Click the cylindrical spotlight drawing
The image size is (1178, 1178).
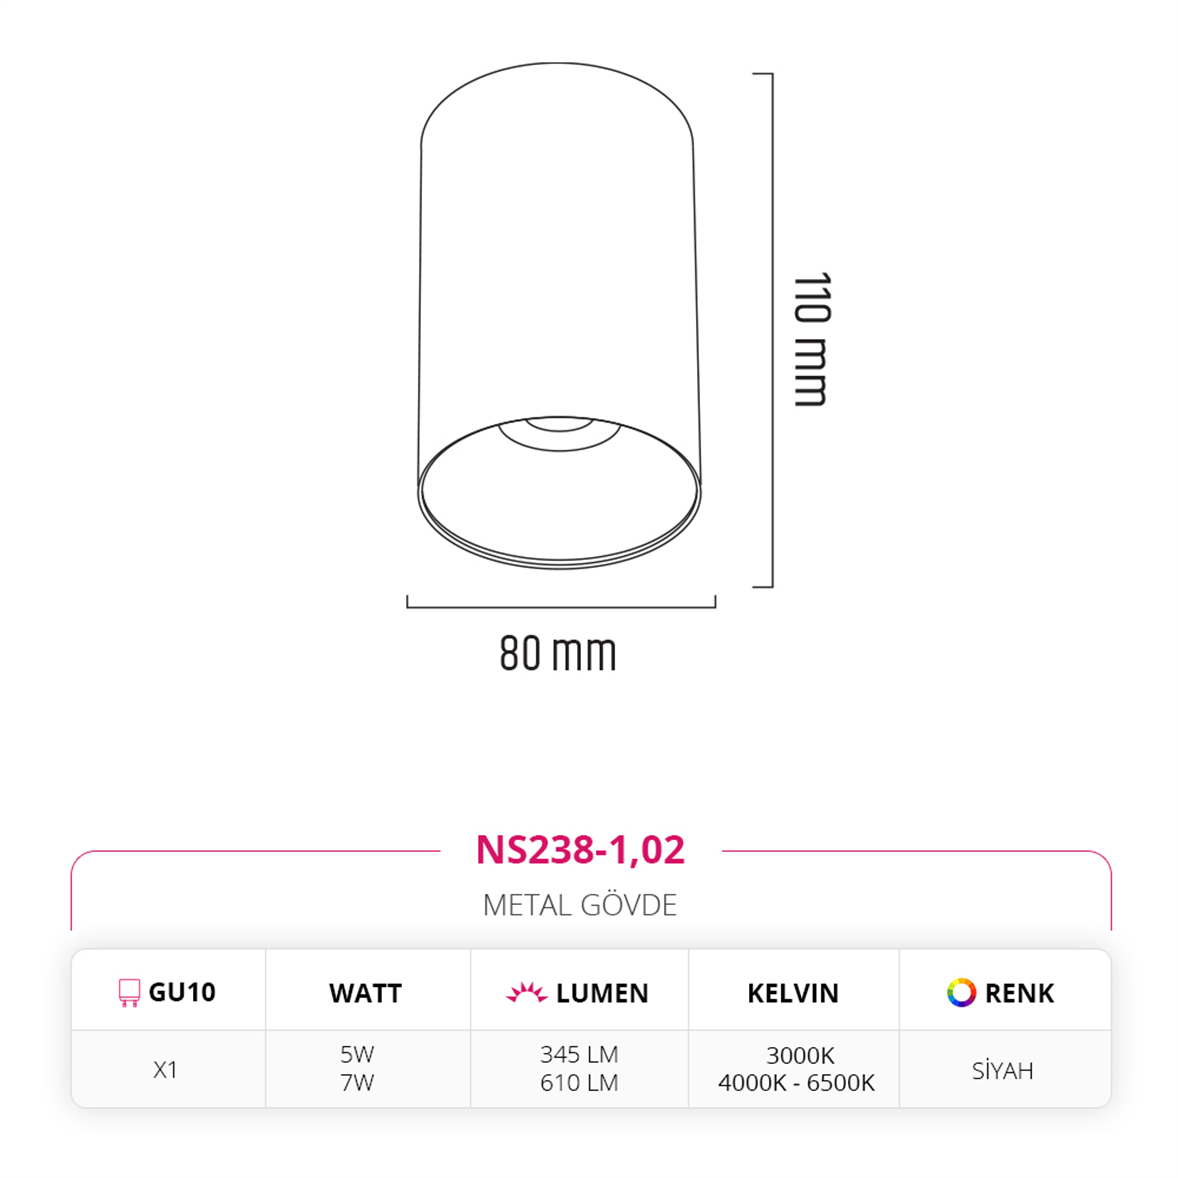tap(559, 316)
